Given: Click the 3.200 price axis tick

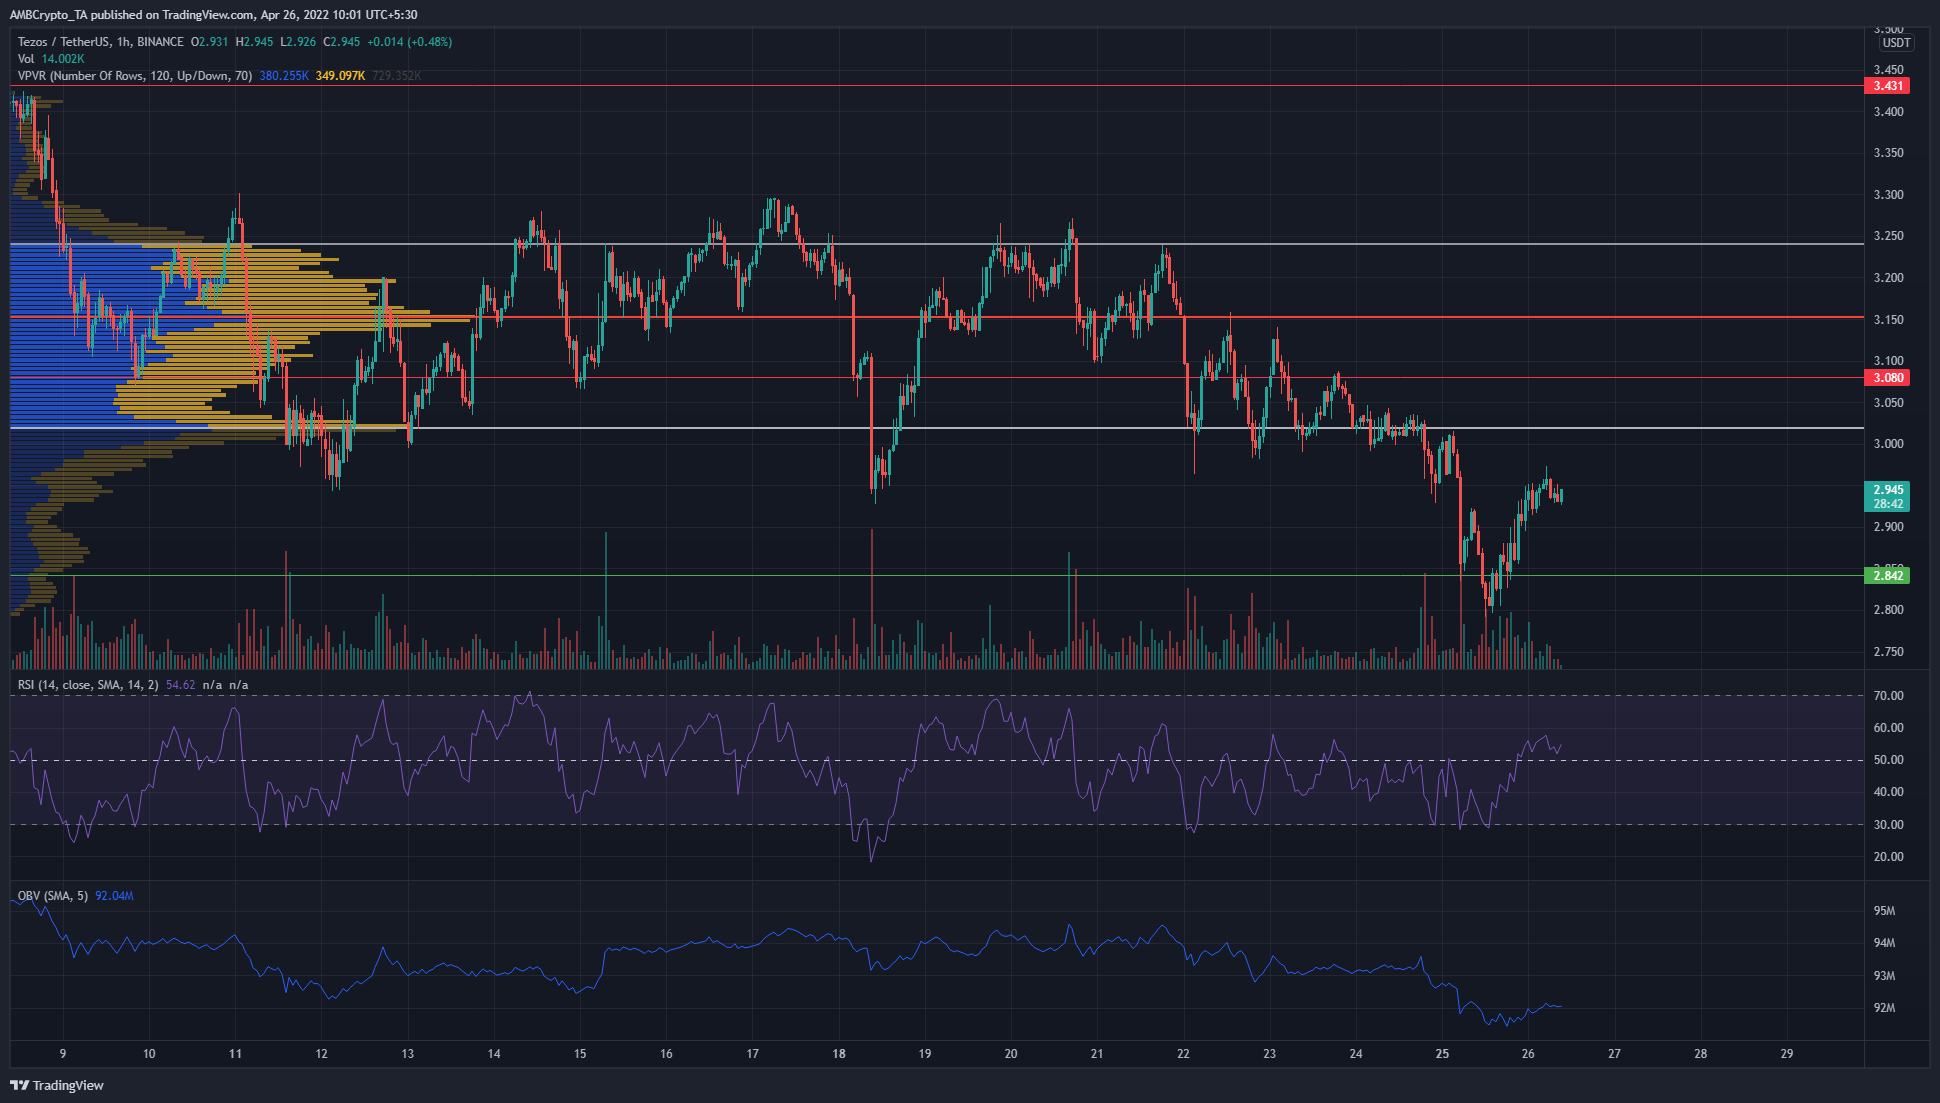Looking at the screenshot, I should pos(1888,278).
